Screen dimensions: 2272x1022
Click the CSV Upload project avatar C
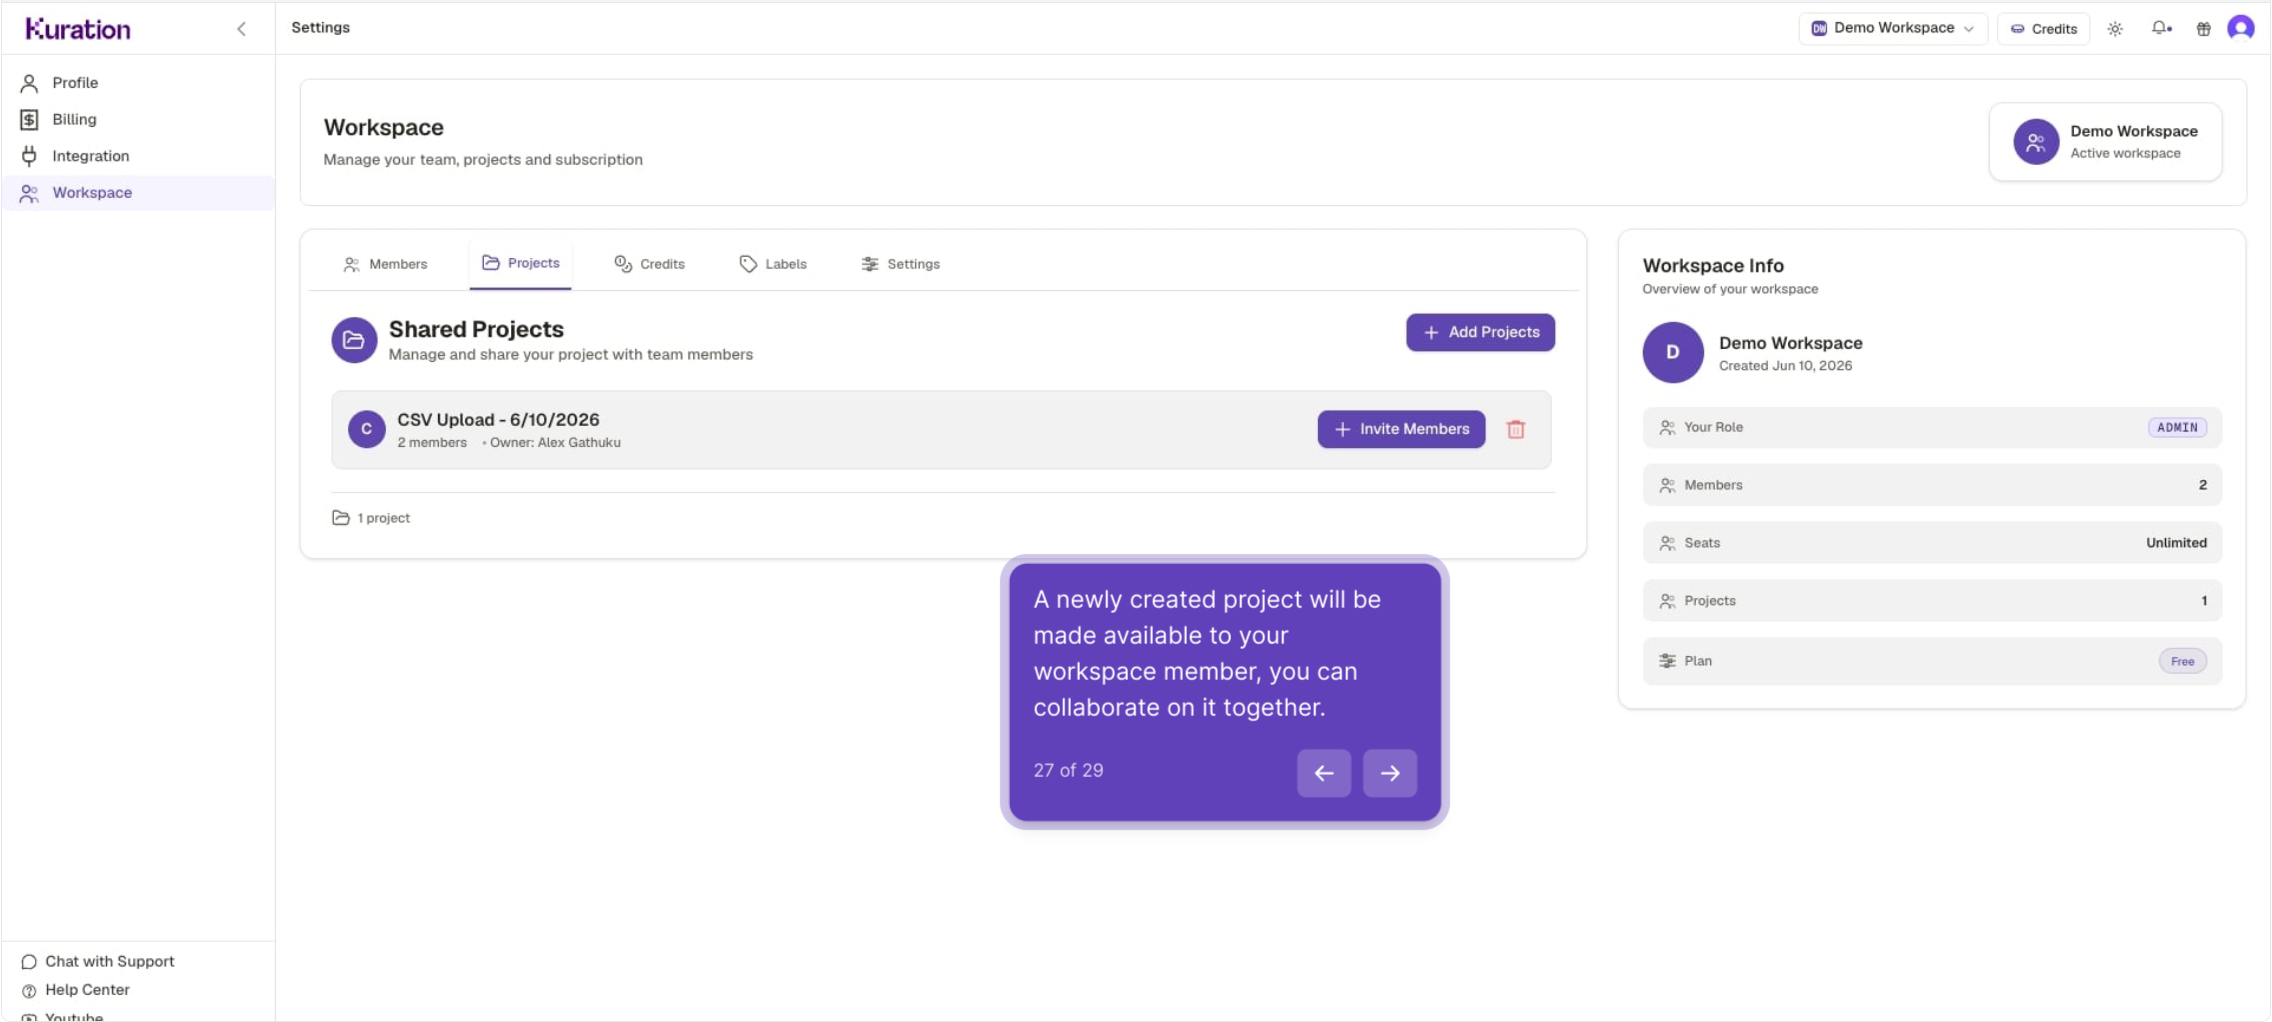click(367, 429)
